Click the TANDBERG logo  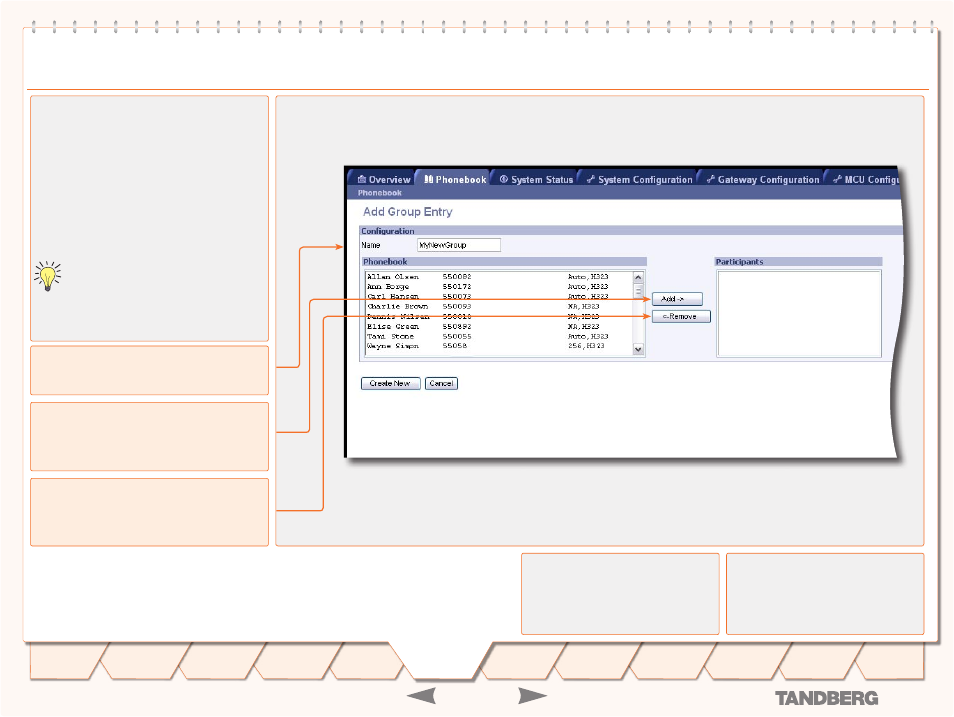826,698
